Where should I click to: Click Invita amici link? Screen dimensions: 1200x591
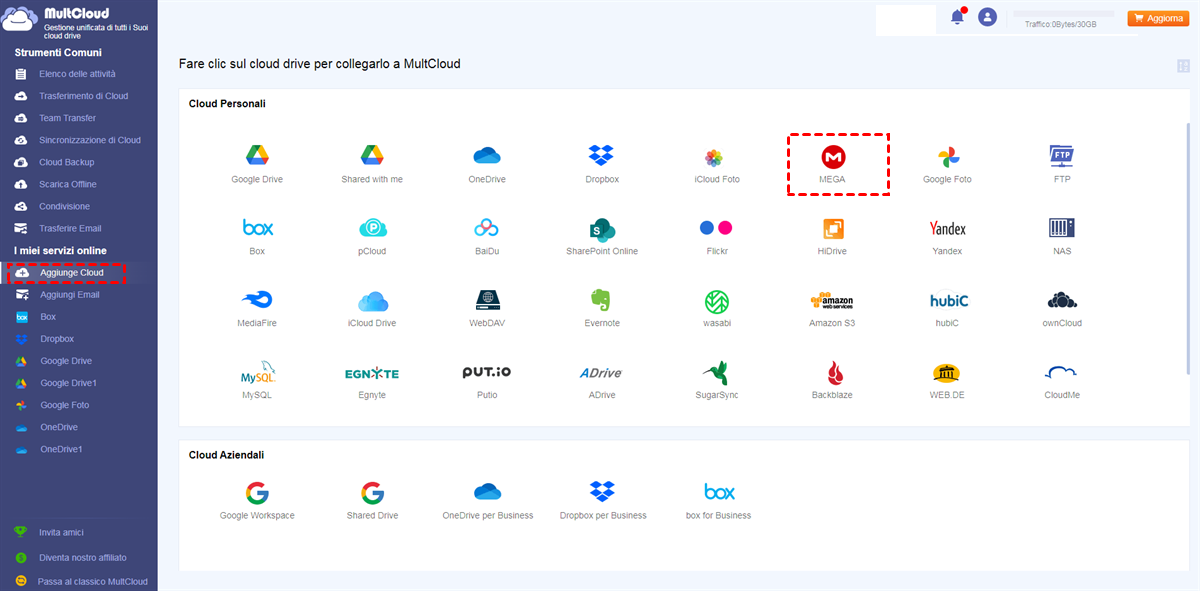pos(61,533)
